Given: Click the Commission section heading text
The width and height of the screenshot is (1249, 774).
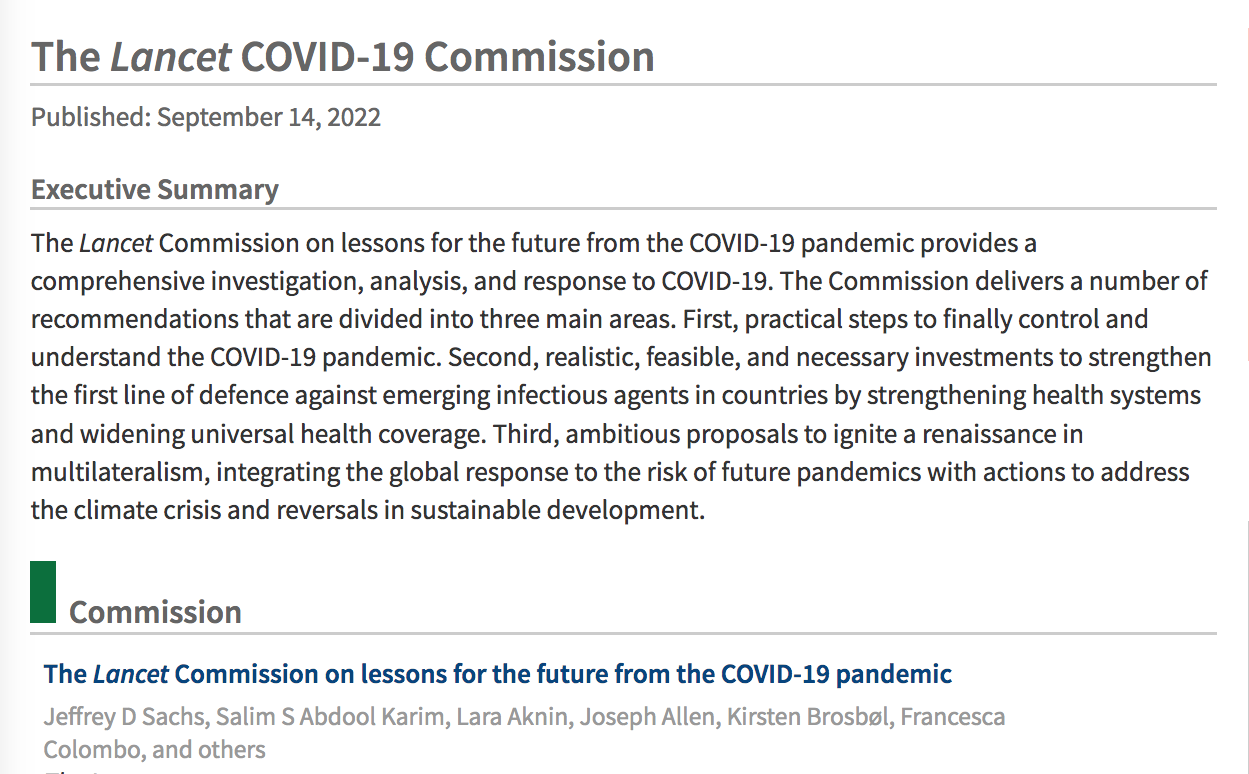Looking at the screenshot, I should click(x=155, y=612).
